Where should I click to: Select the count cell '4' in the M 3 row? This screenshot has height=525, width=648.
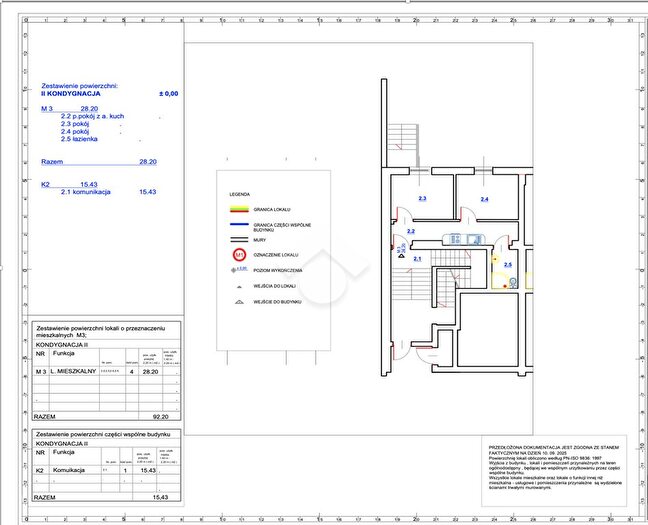[x=132, y=372]
